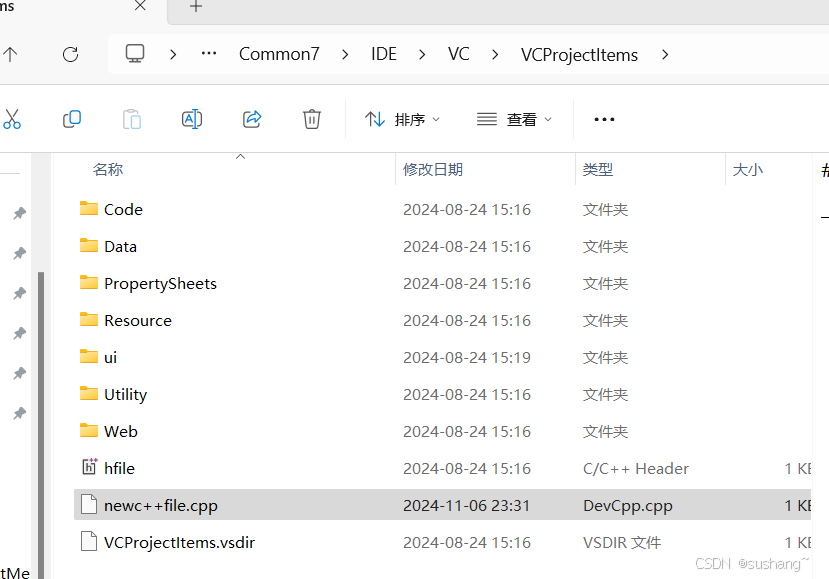The height and width of the screenshot is (579, 829).
Task: Sort by 名称 column header
Action: (x=108, y=169)
